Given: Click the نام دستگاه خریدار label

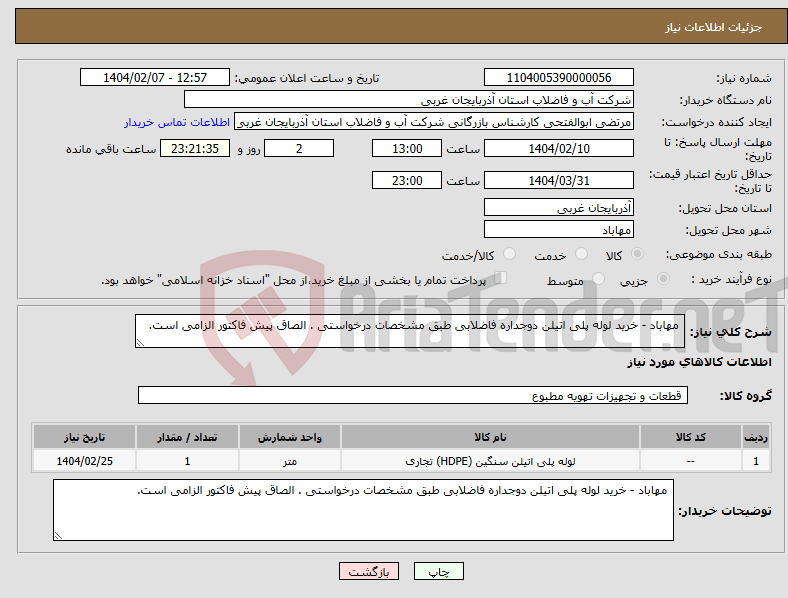Looking at the screenshot, I should [725, 101].
